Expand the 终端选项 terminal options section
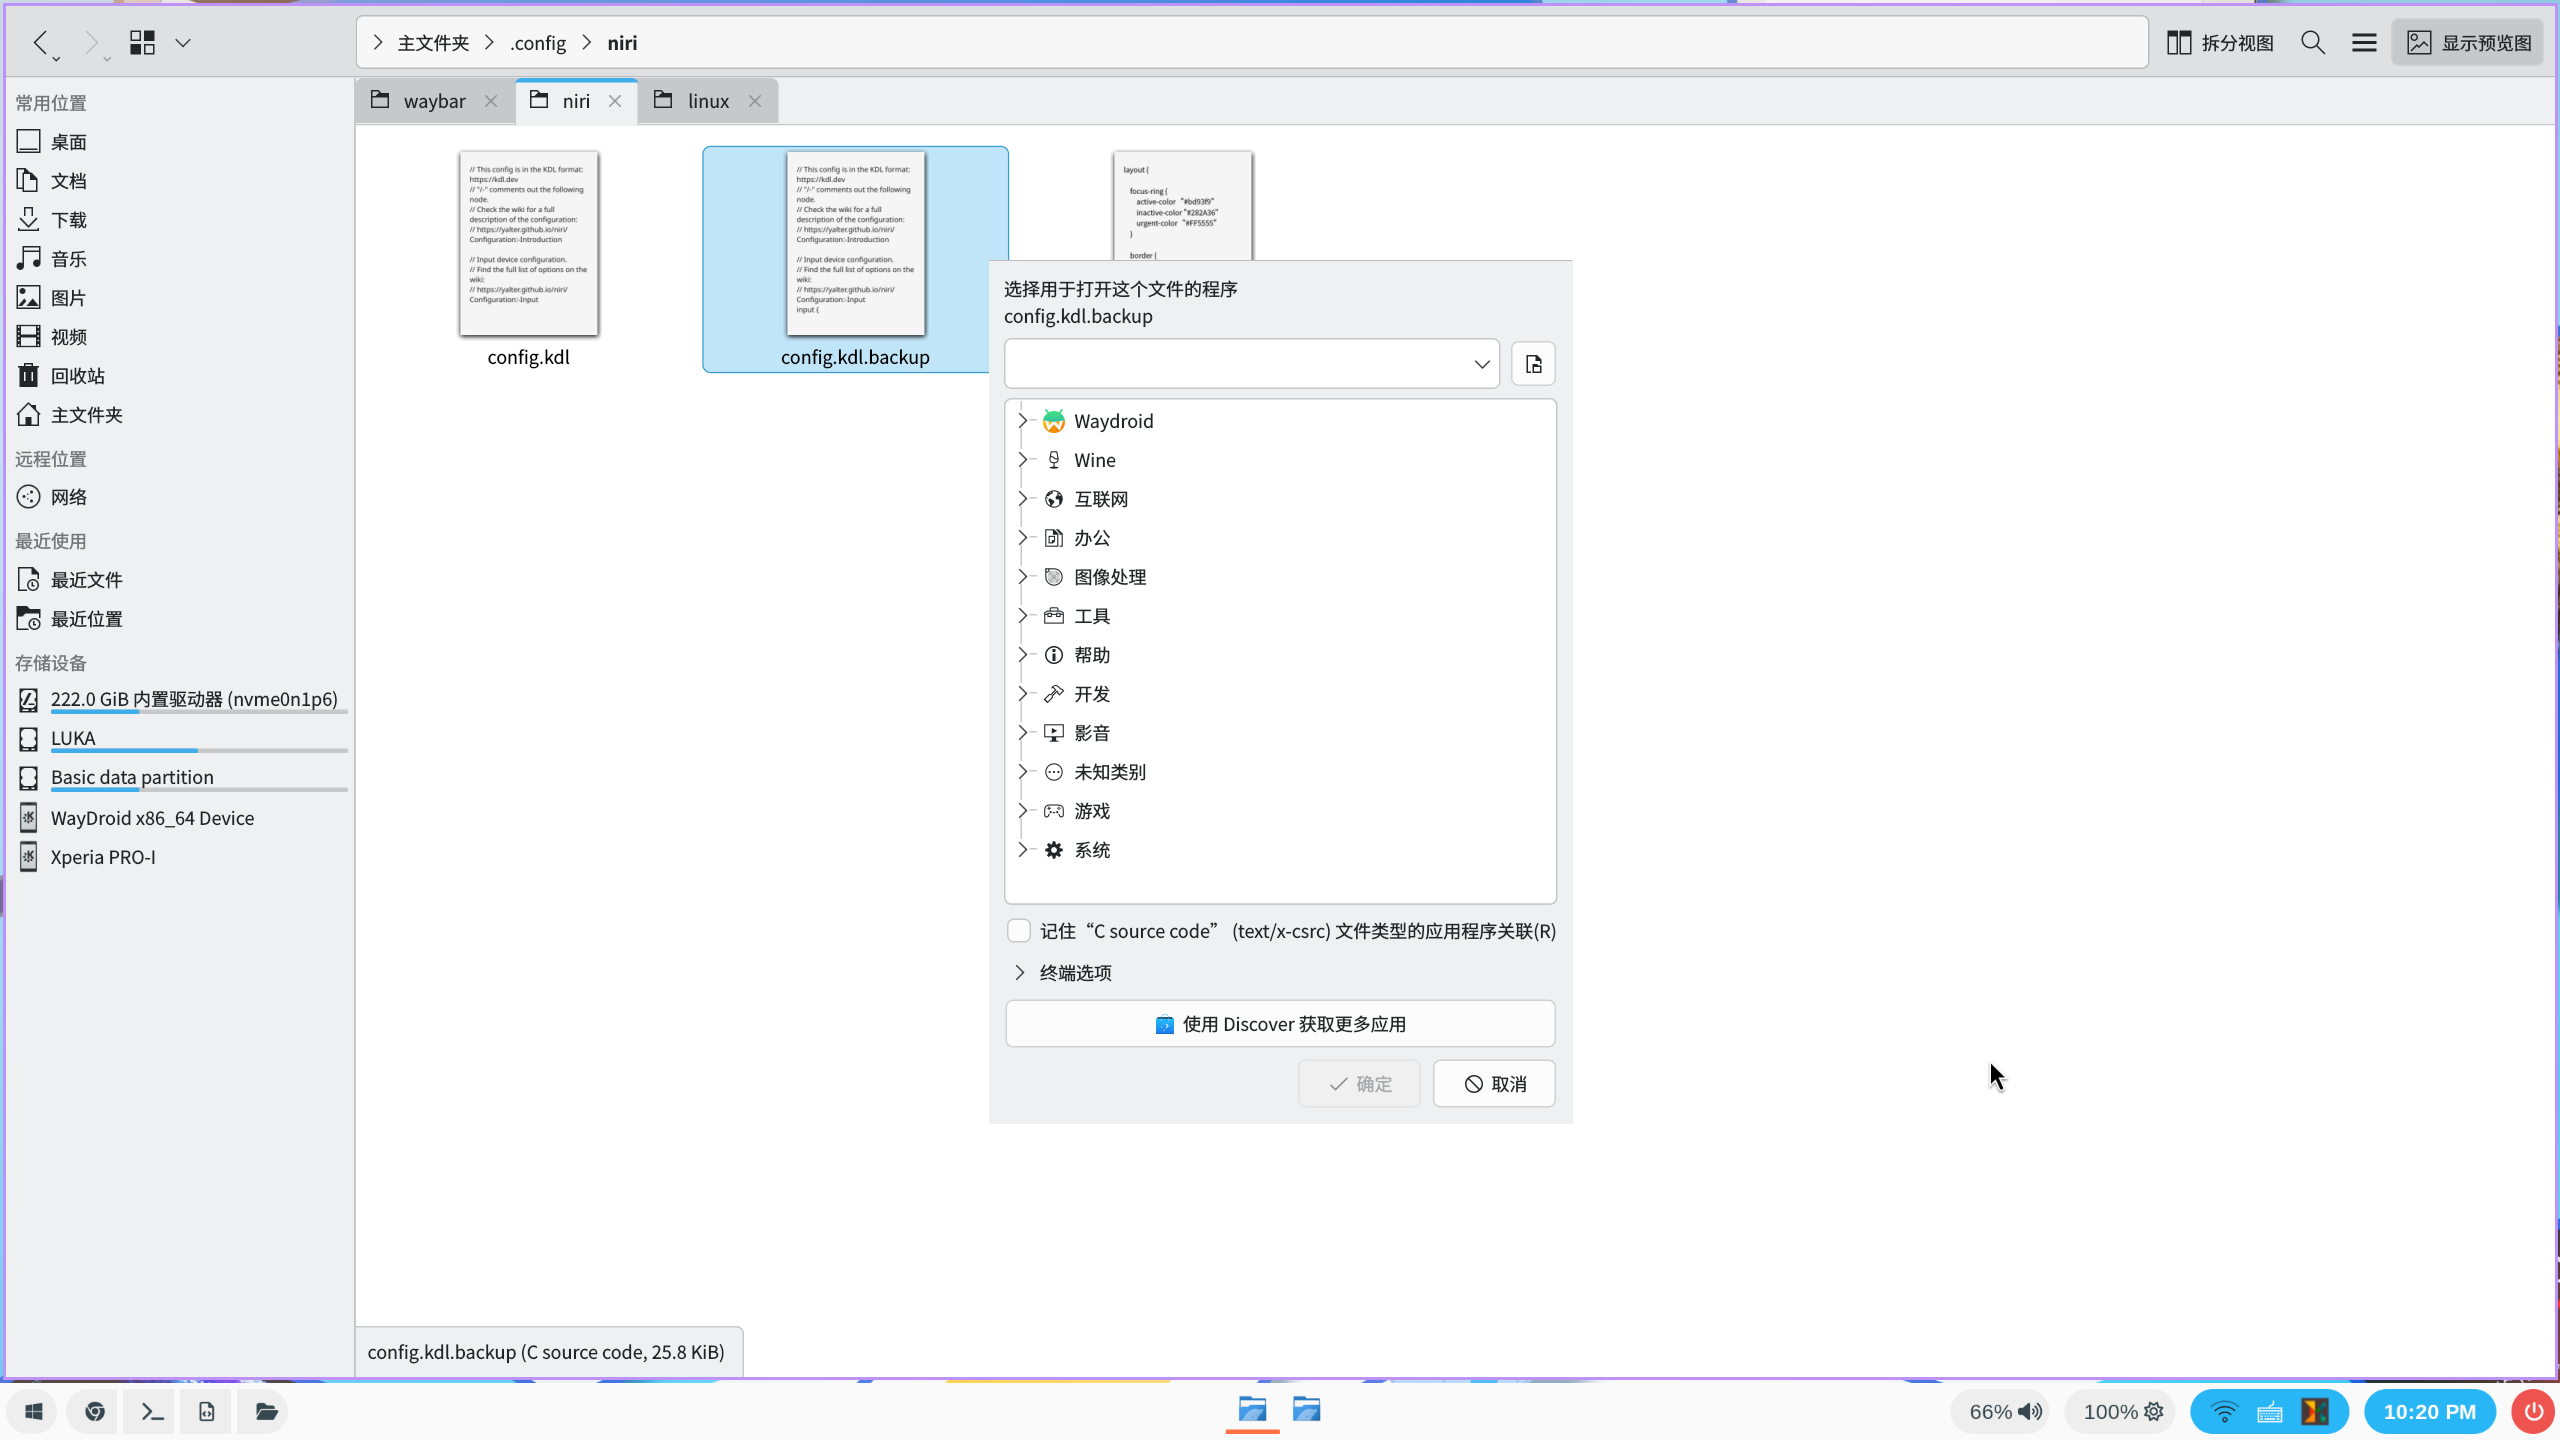Image resolution: width=2560 pixels, height=1440 pixels. click(1019, 973)
